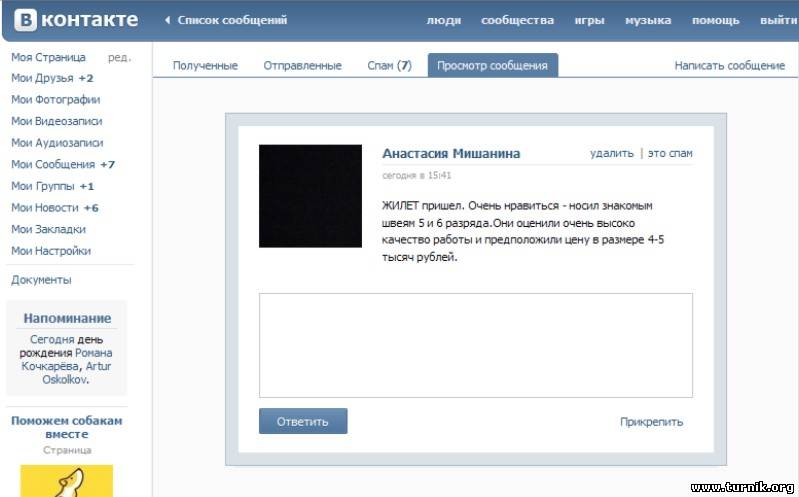
Task: Click the yellow dog charity image
Action: coord(67,480)
